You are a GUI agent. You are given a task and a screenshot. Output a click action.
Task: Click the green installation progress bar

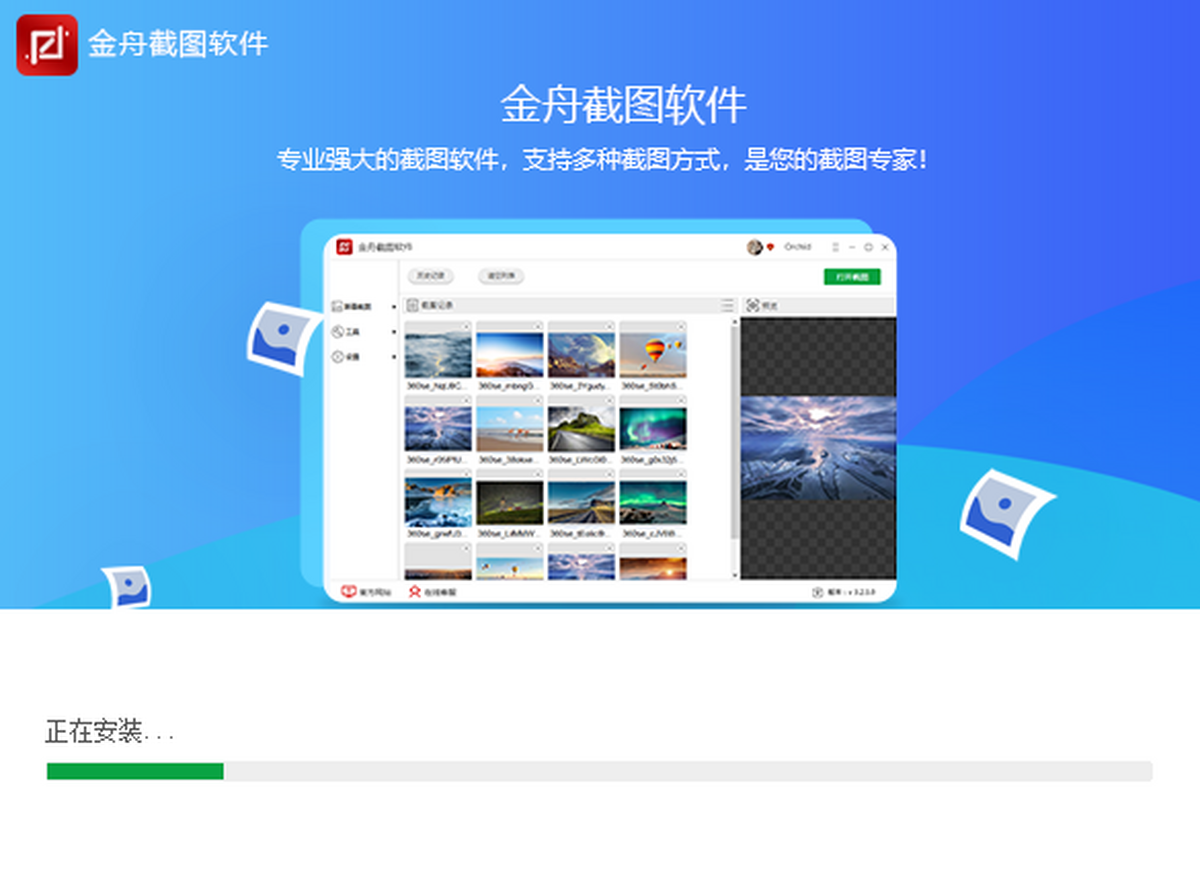click(x=135, y=771)
